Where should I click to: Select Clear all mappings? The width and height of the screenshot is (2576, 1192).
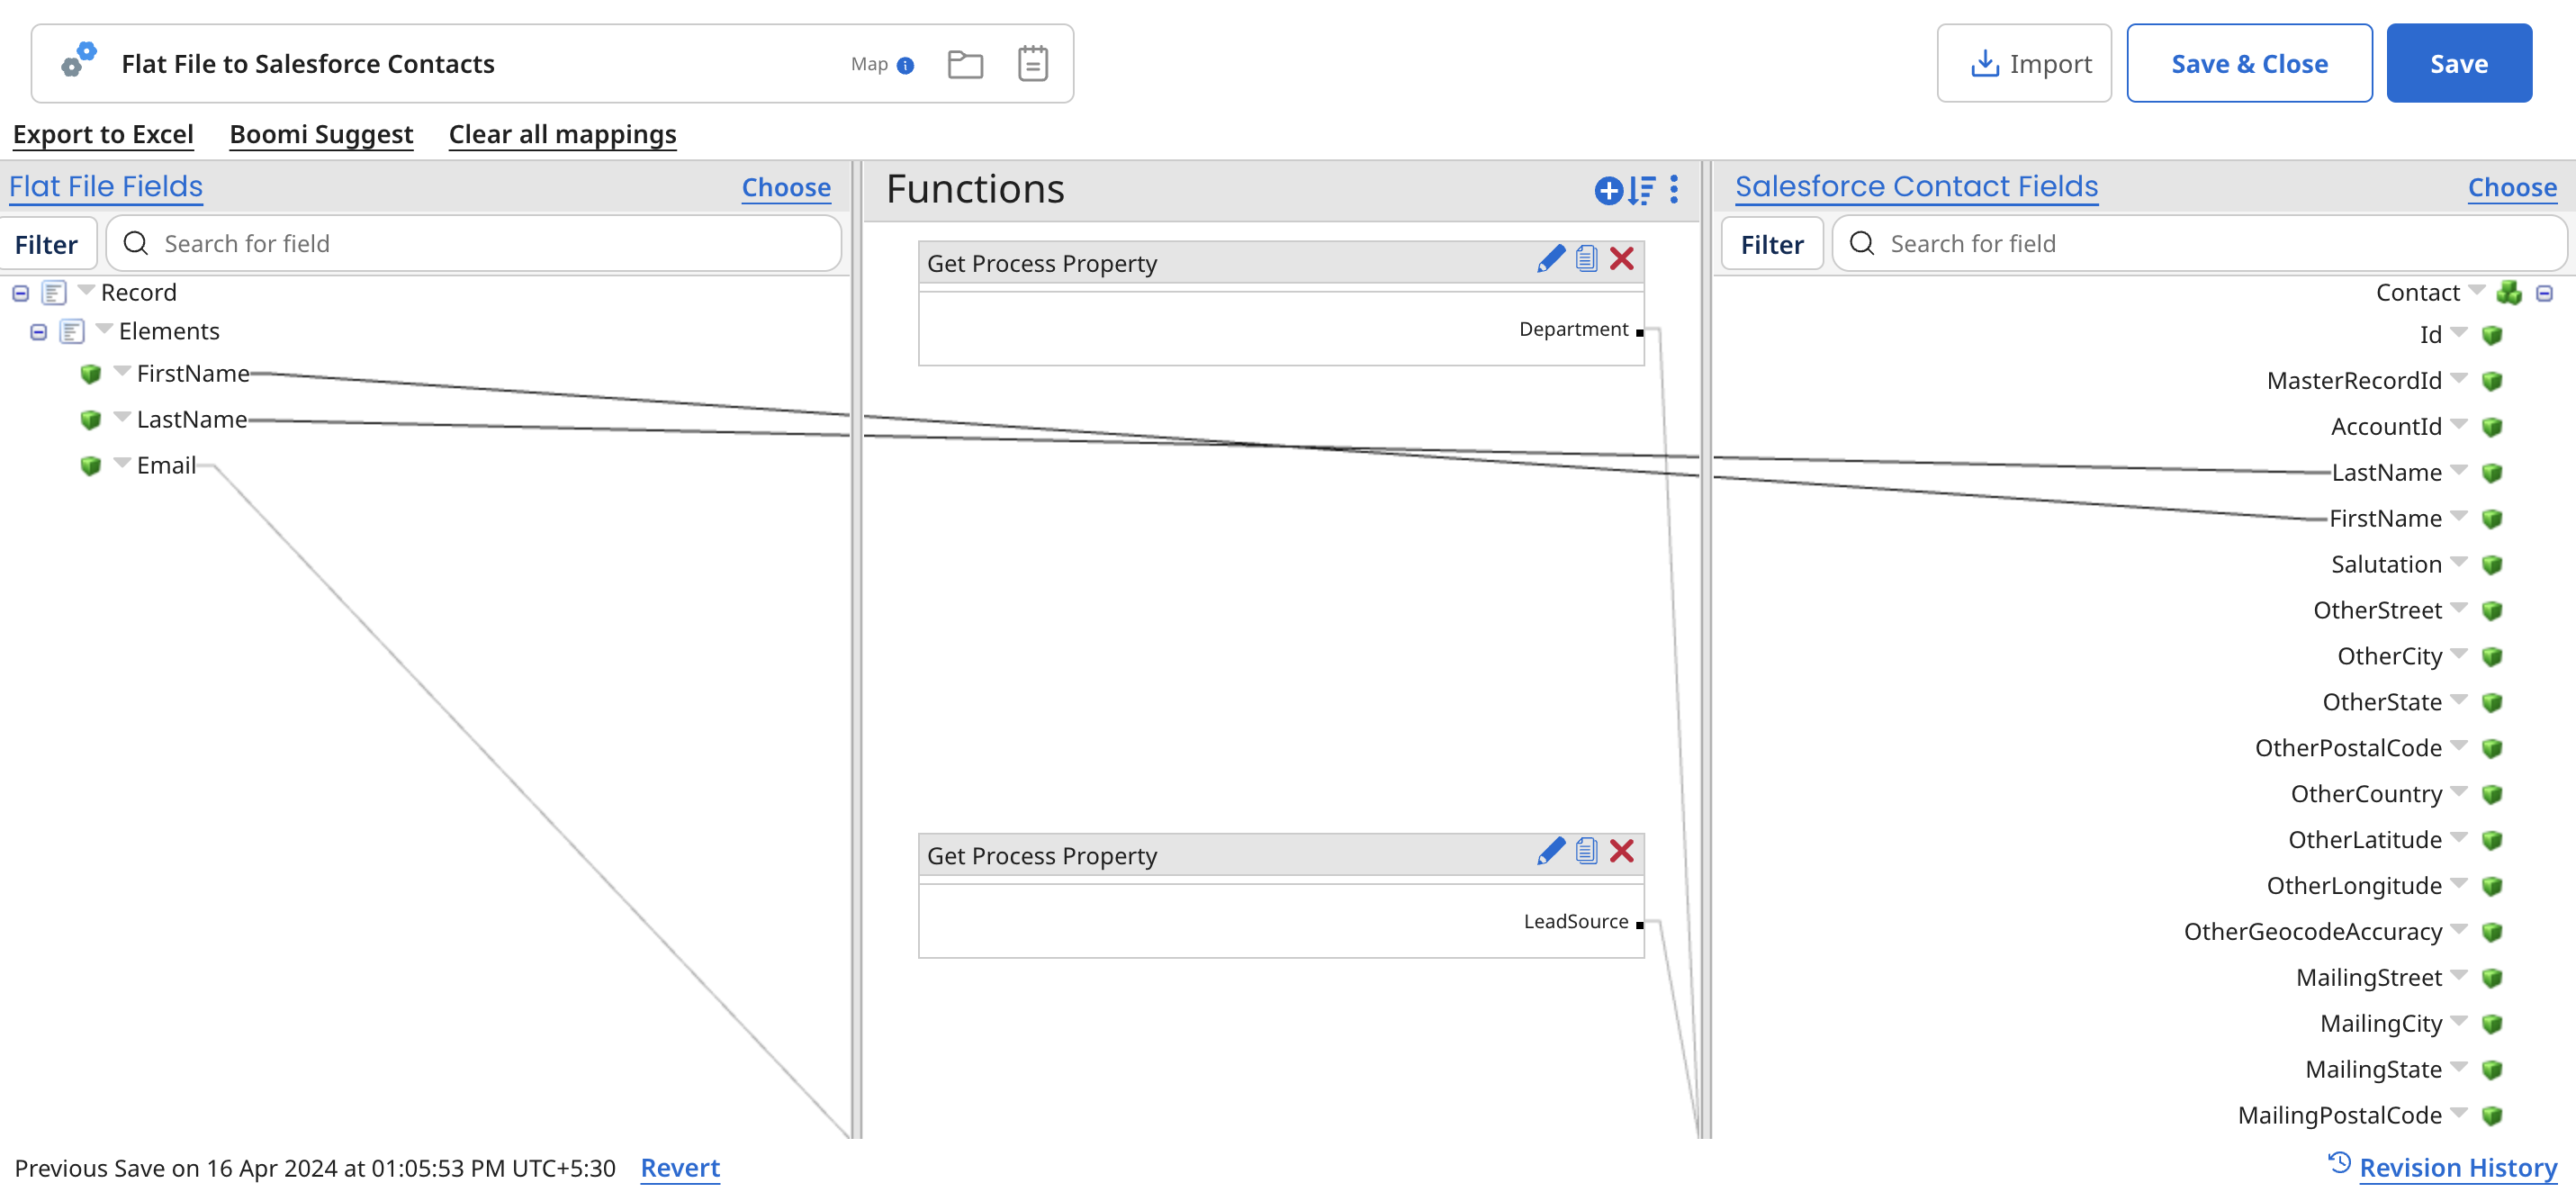(562, 134)
